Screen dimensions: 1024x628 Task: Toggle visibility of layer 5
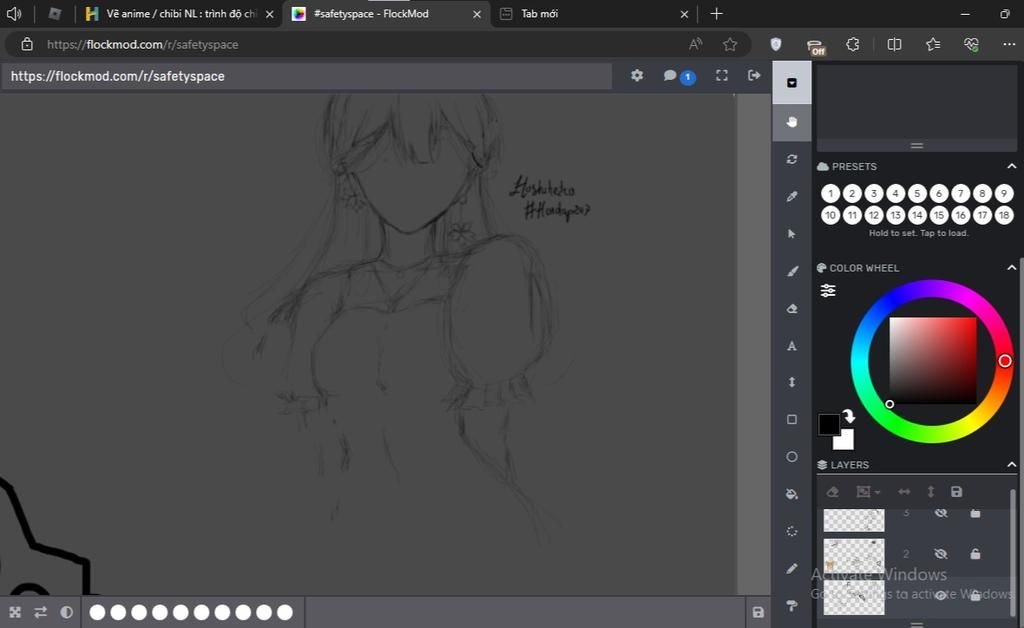tap(940, 513)
